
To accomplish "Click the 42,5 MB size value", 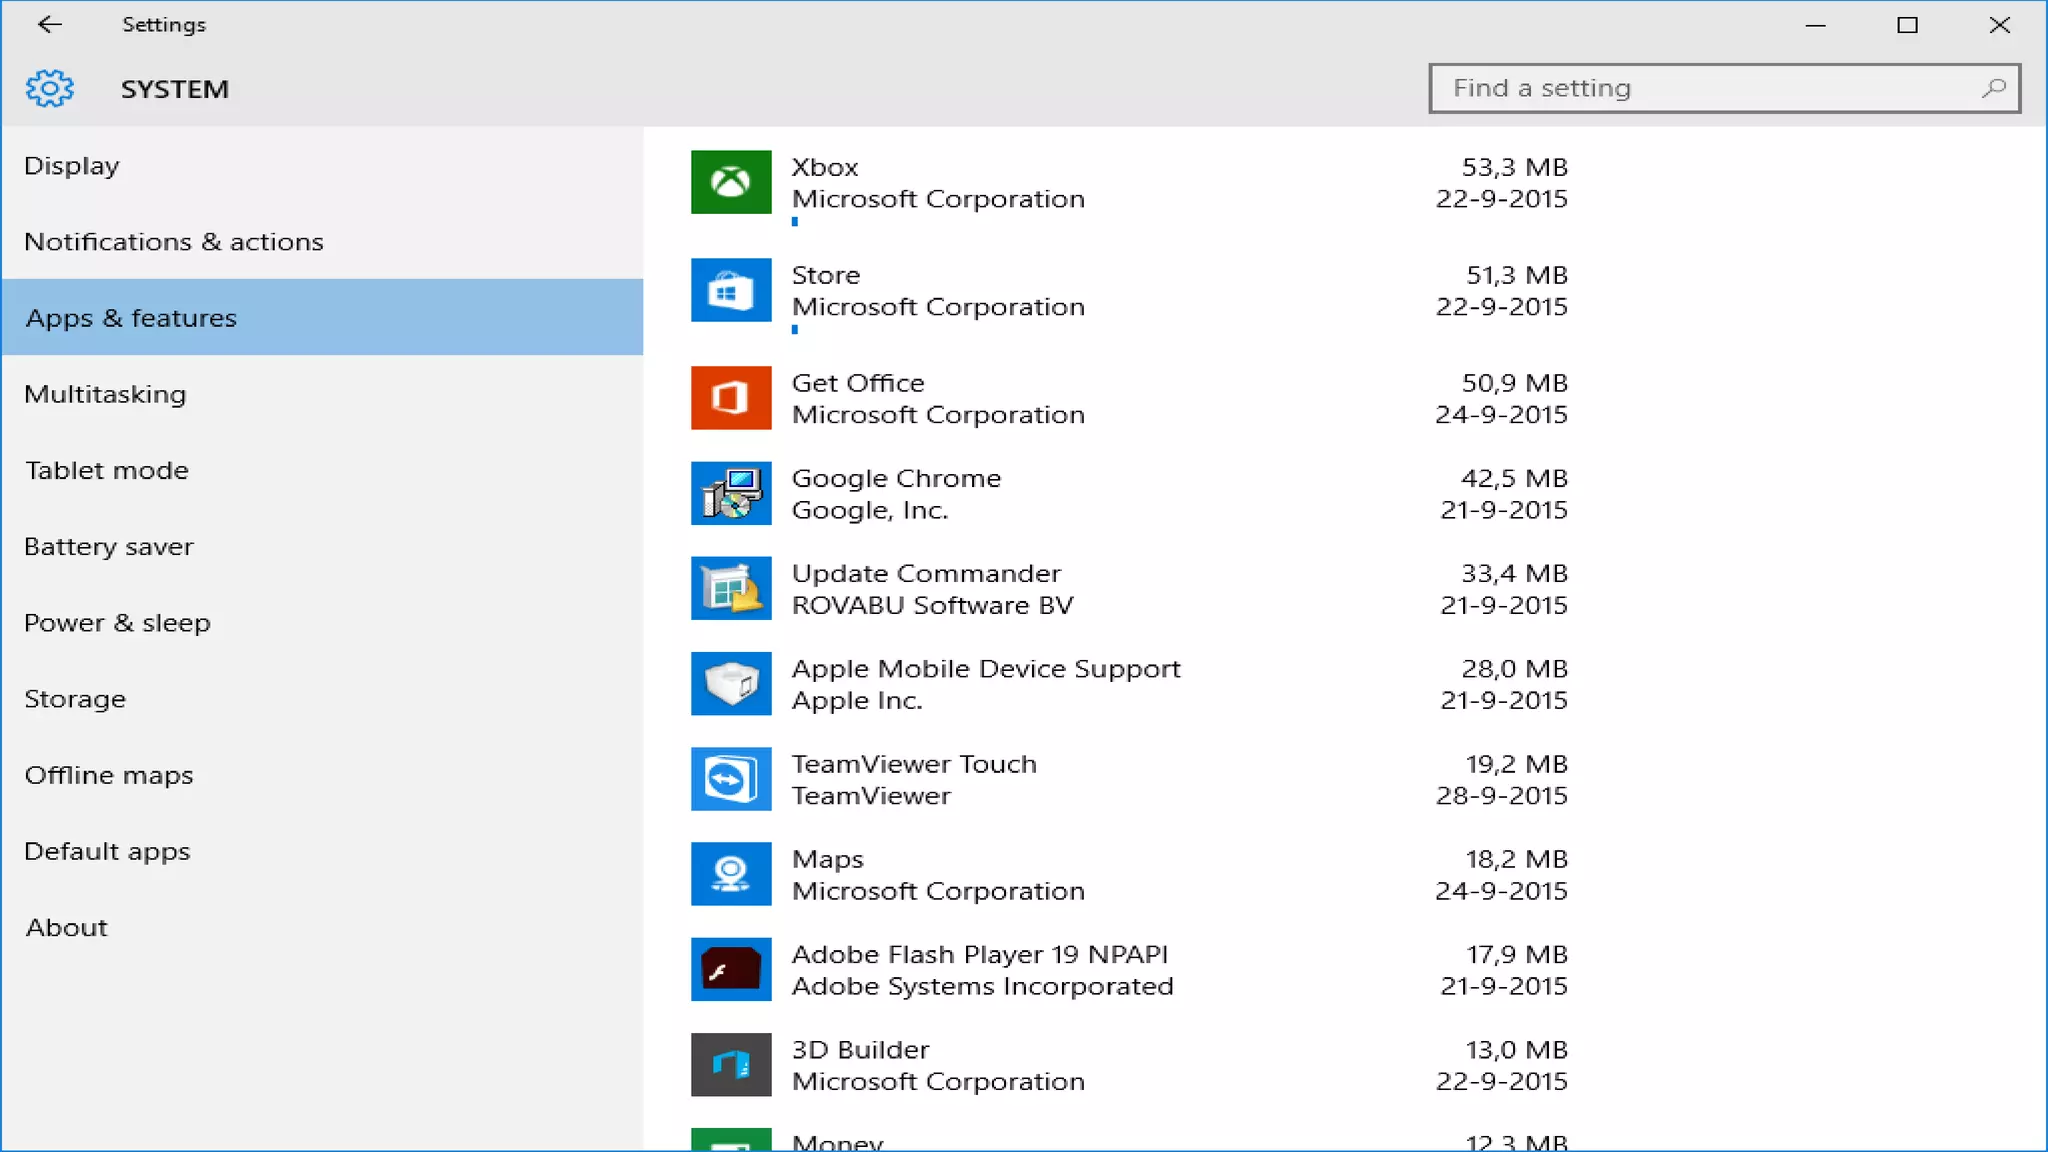I will [1515, 478].
